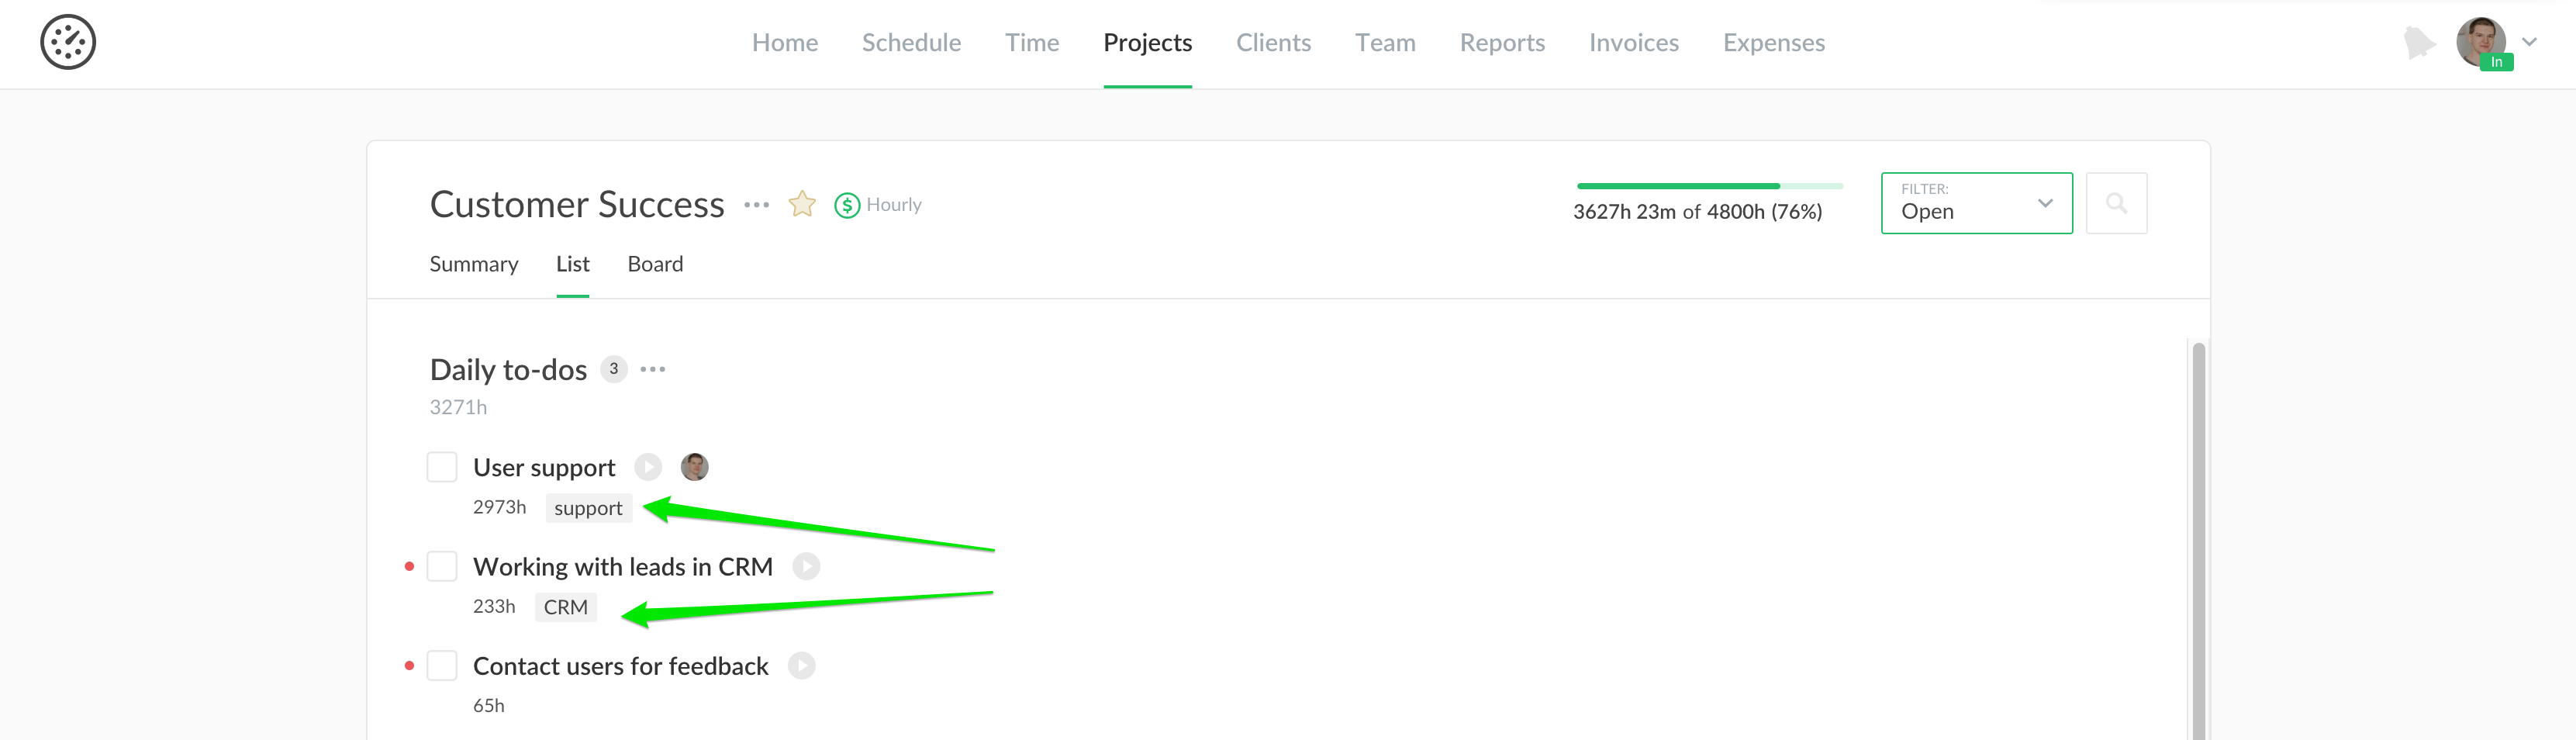The height and width of the screenshot is (740, 2576).
Task: Click the app logo in top-left corner
Action: point(68,42)
